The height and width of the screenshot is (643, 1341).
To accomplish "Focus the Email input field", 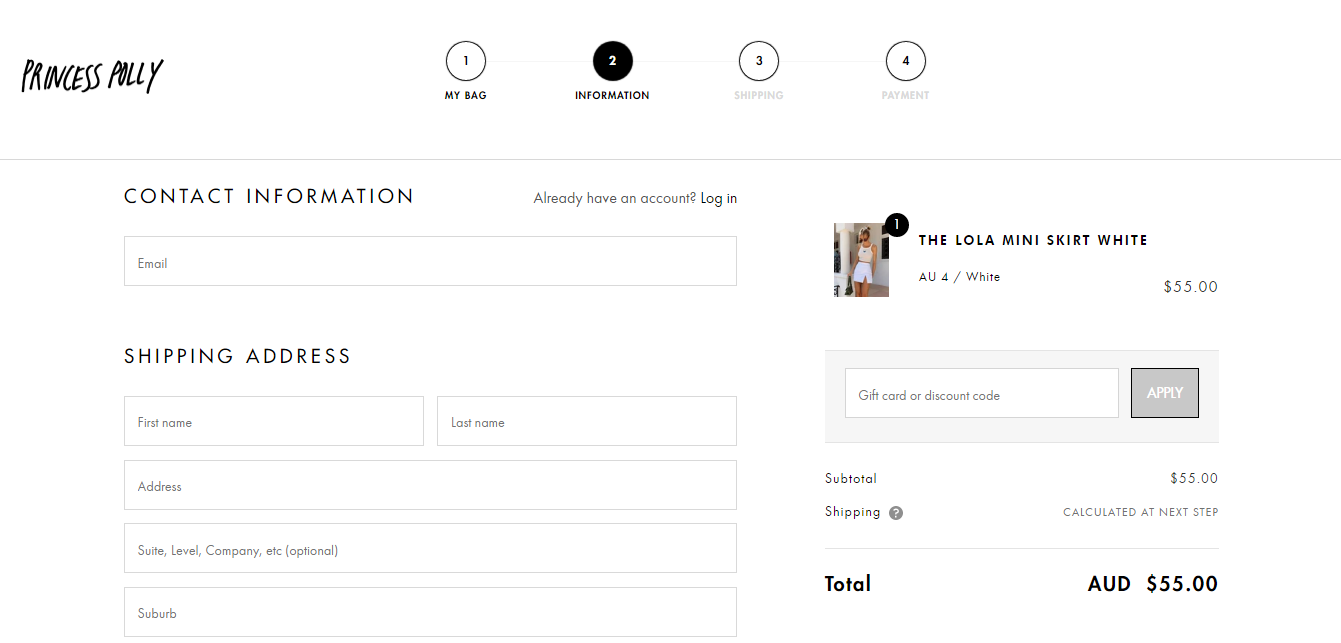I will click(430, 262).
